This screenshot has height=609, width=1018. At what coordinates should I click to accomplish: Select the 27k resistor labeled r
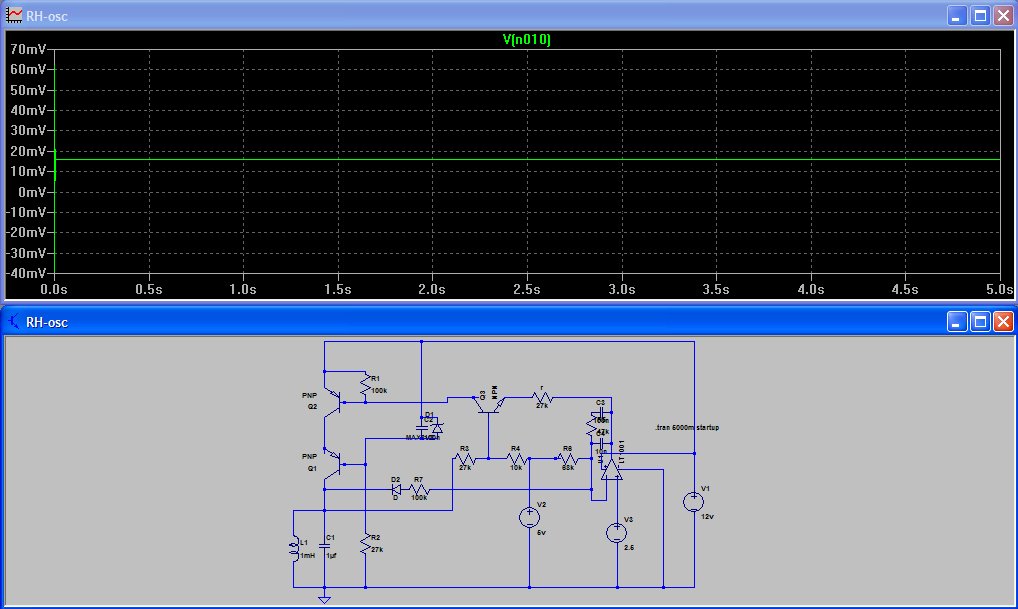pyautogui.click(x=541, y=397)
